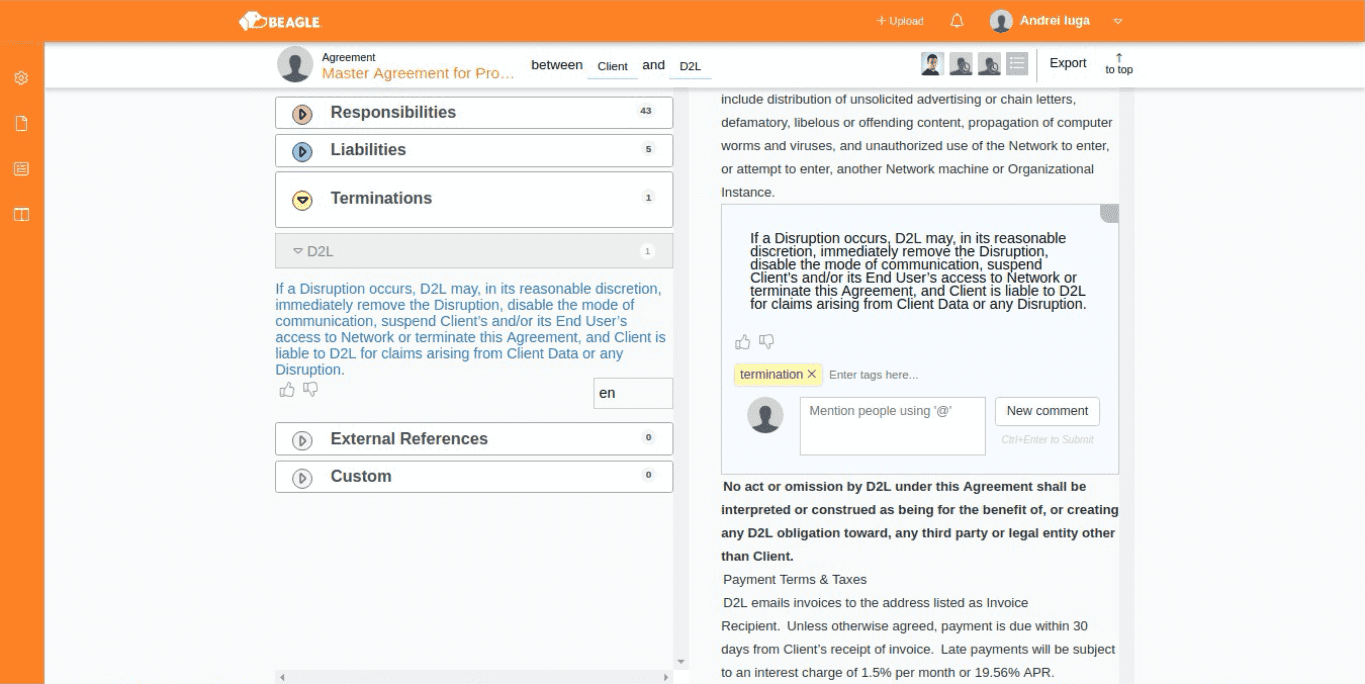Dislike the D2L termination clause in left panel
Image resolution: width=1365 pixels, height=684 pixels.
pyautogui.click(x=310, y=389)
